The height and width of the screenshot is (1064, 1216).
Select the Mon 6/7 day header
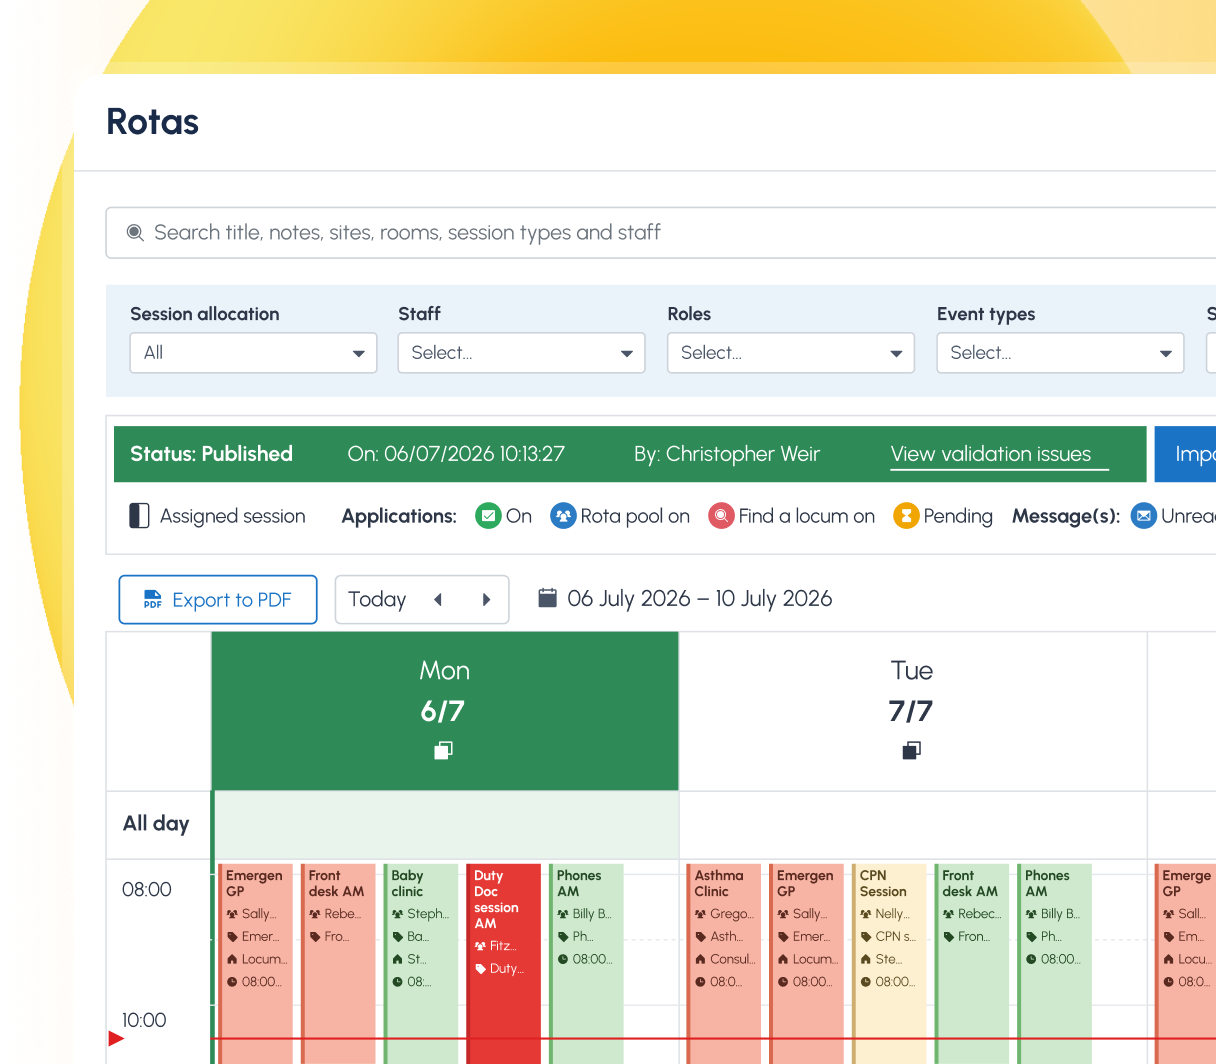445,711
